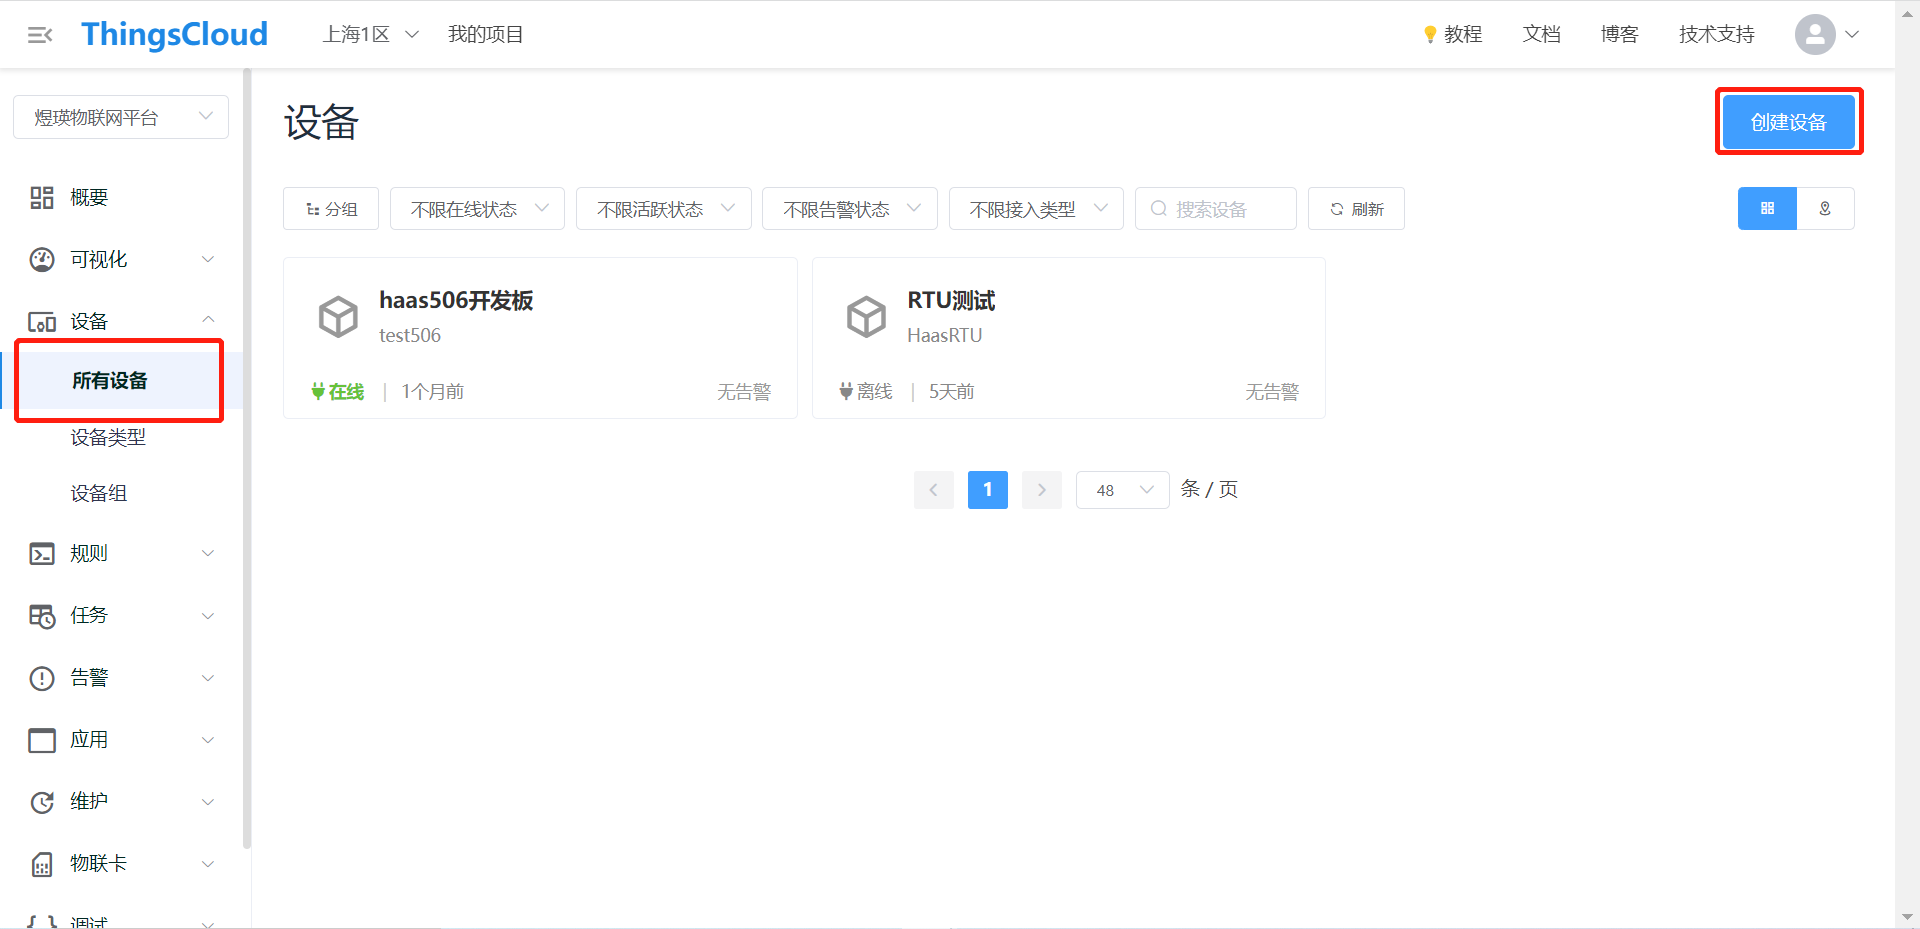Expand the 应用 menu chevron
The height and width of the screenshot is (929, 1920).
pos(208,740)
